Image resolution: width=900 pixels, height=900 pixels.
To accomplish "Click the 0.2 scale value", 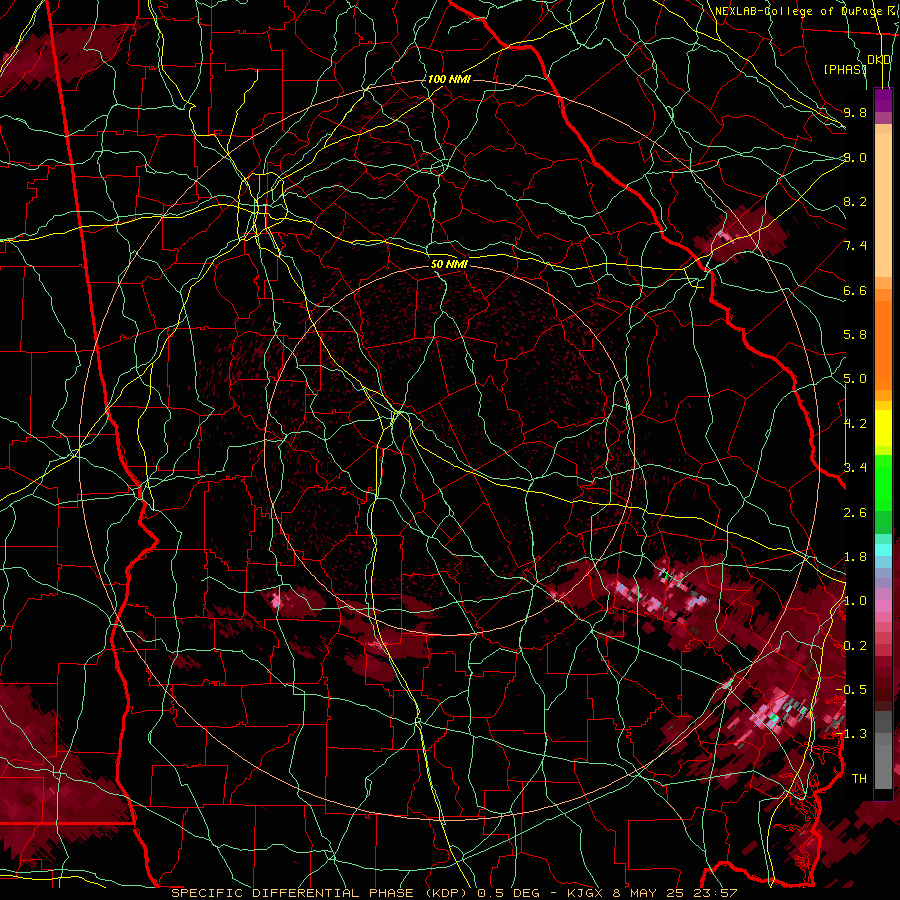I will (855, 646).
